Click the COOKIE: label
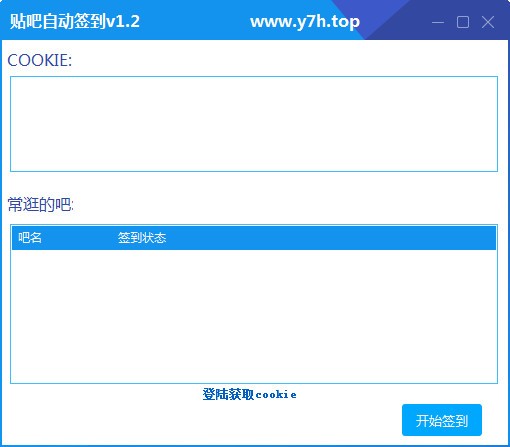Image resolution: width=510 pixels, height=447 pixels. click(x=40, y=60)
